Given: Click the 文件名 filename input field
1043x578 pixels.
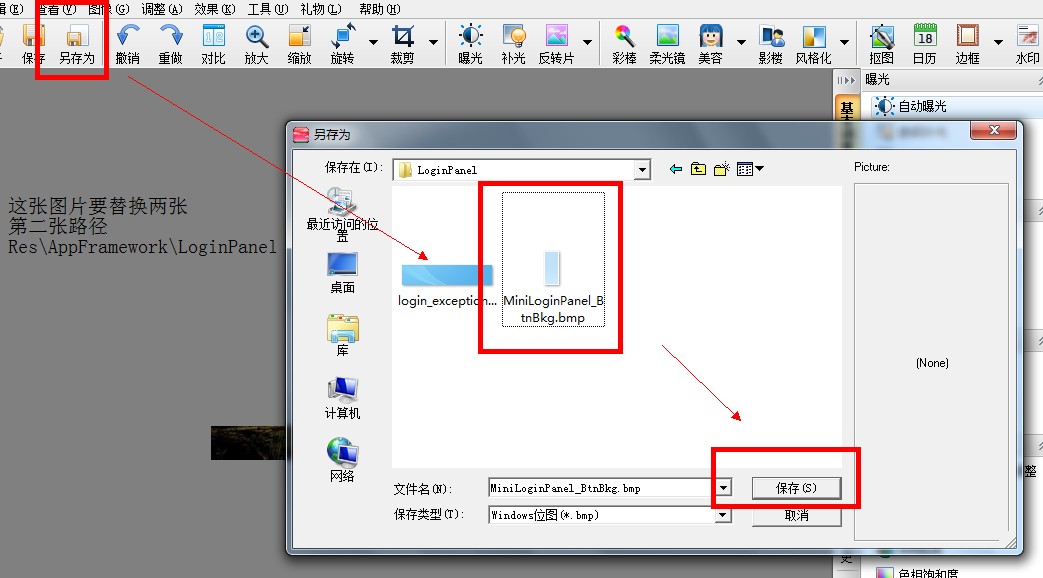Looking at the screenshot, I should (x=600, y=488).
